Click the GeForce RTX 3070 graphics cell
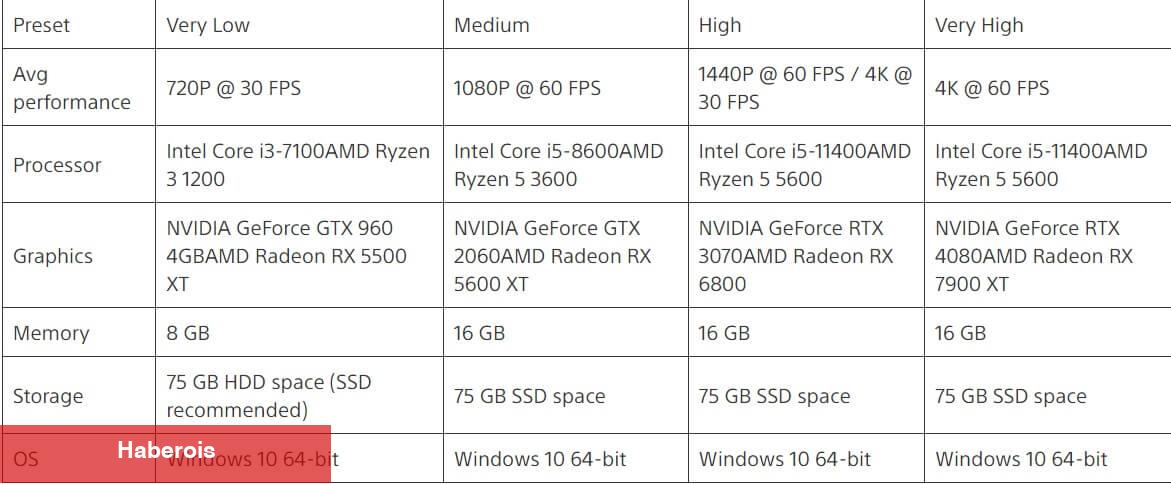Viewport: 1171px width, 484px height. pos(807,255)
